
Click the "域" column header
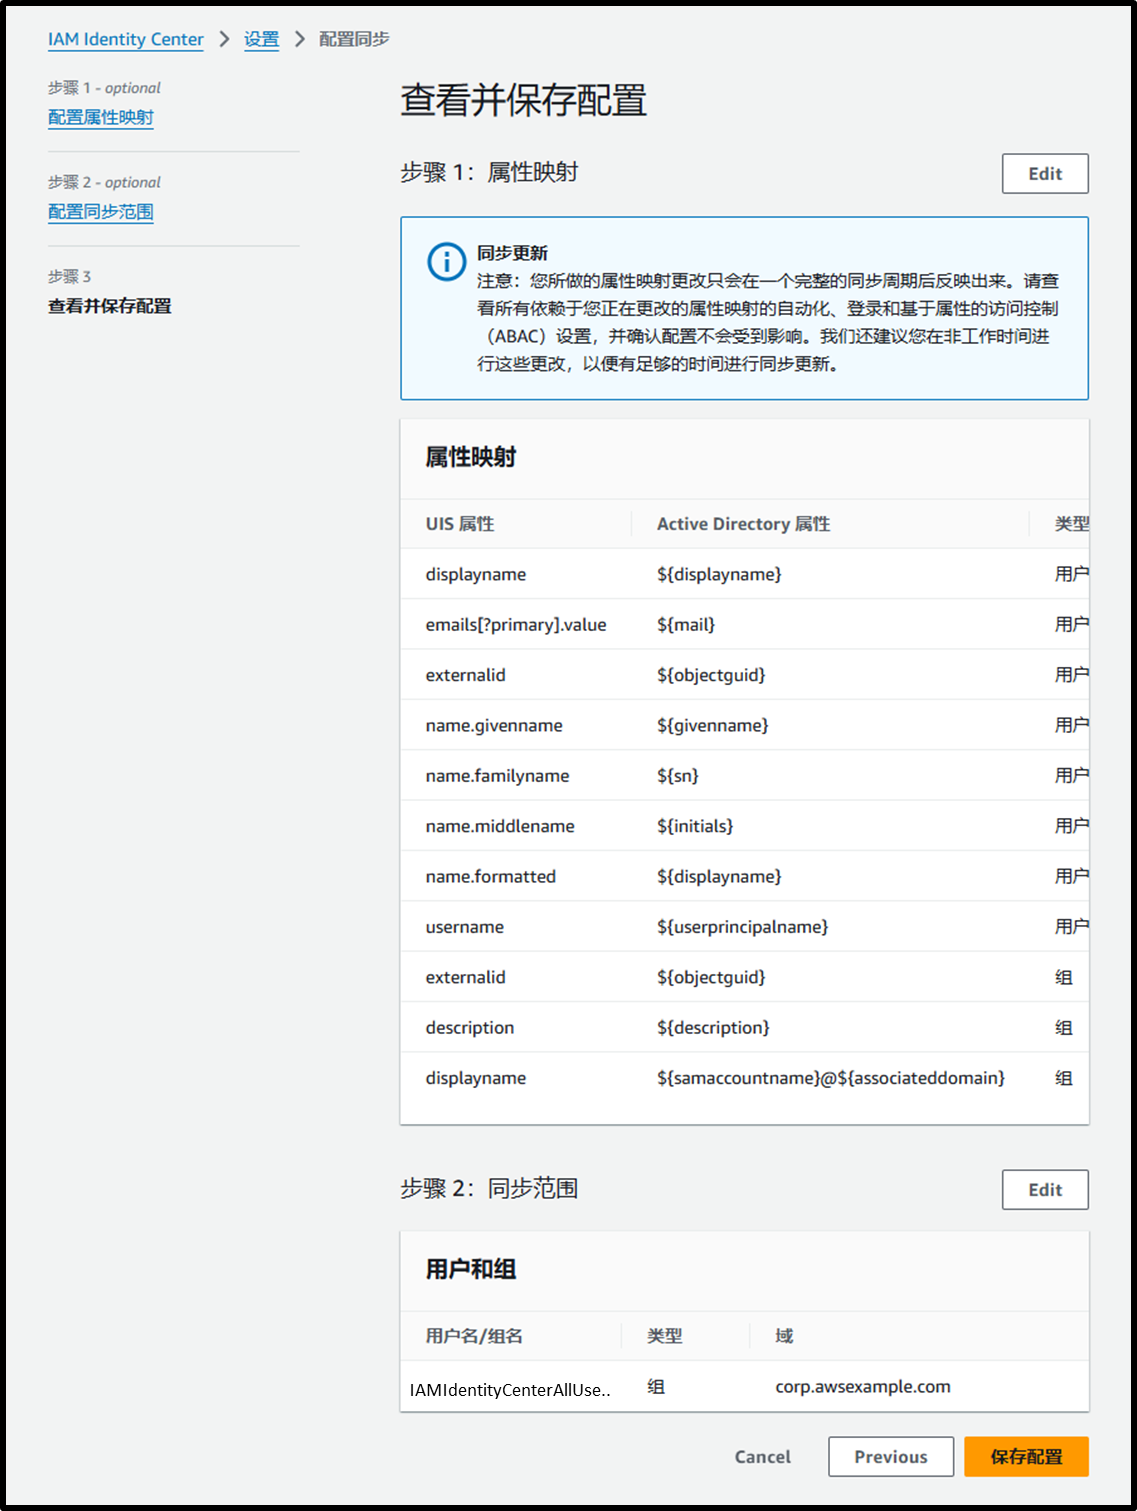tap(784, 1336)
